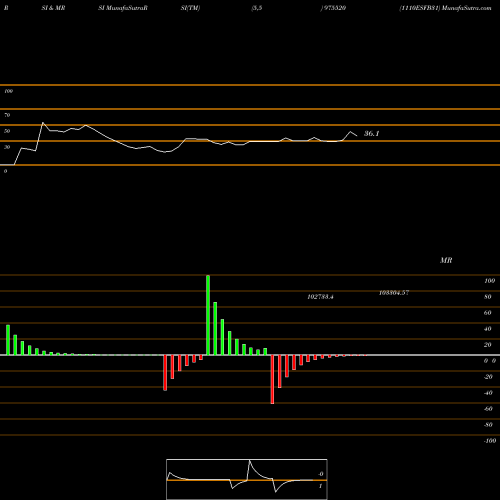Click the RSI current value 36.1

click(x=371, y=134)
